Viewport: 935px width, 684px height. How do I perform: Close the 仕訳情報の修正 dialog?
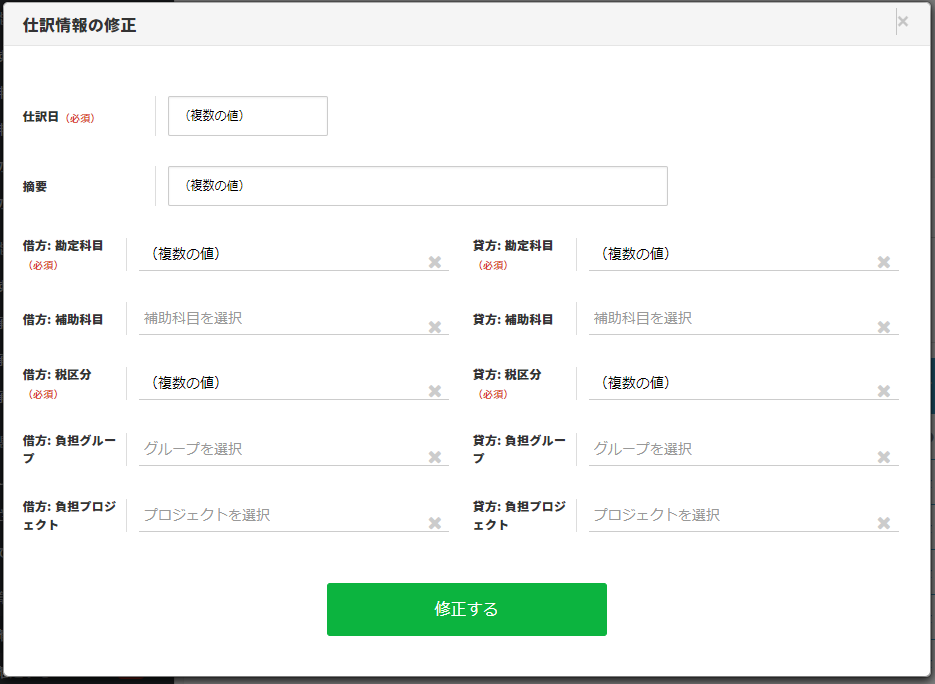click(x=903, y=21)
